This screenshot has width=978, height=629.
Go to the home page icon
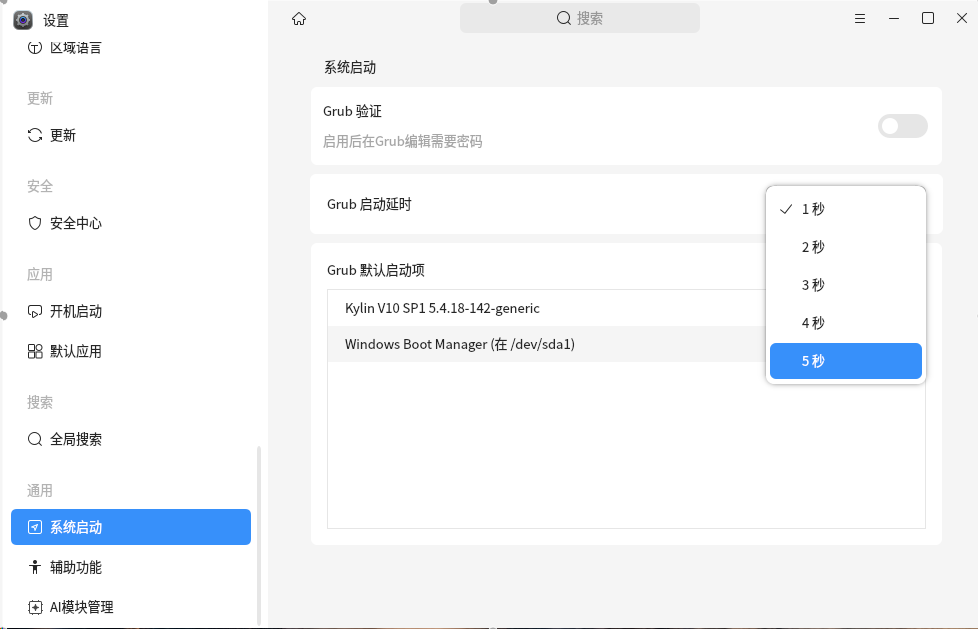tap(299, 19)
